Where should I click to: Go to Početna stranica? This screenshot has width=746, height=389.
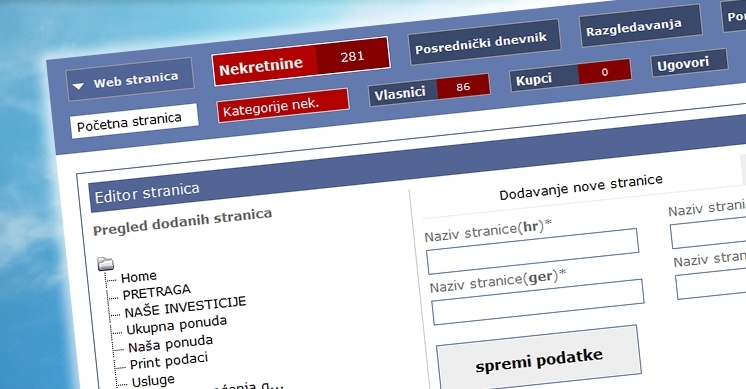(134, 121)
